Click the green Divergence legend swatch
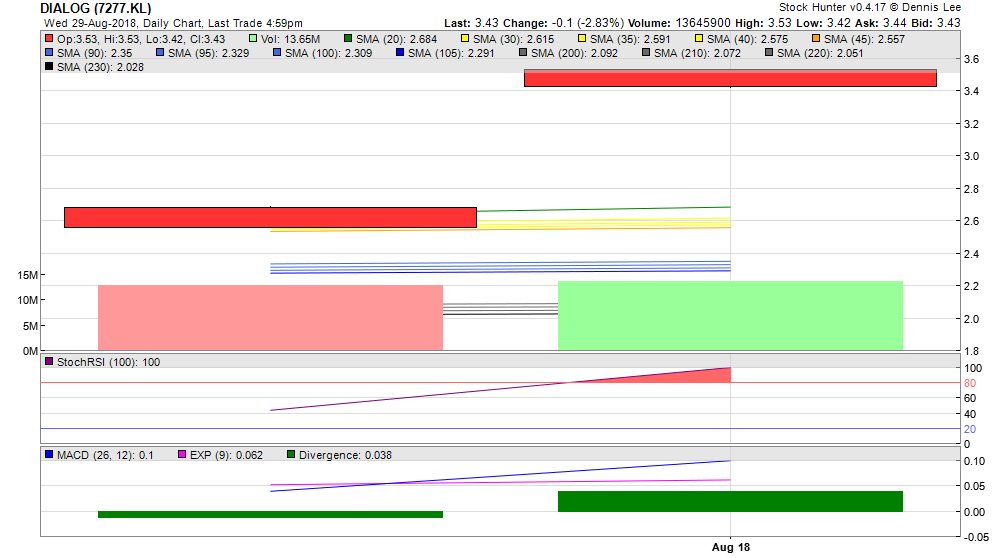 291,455
